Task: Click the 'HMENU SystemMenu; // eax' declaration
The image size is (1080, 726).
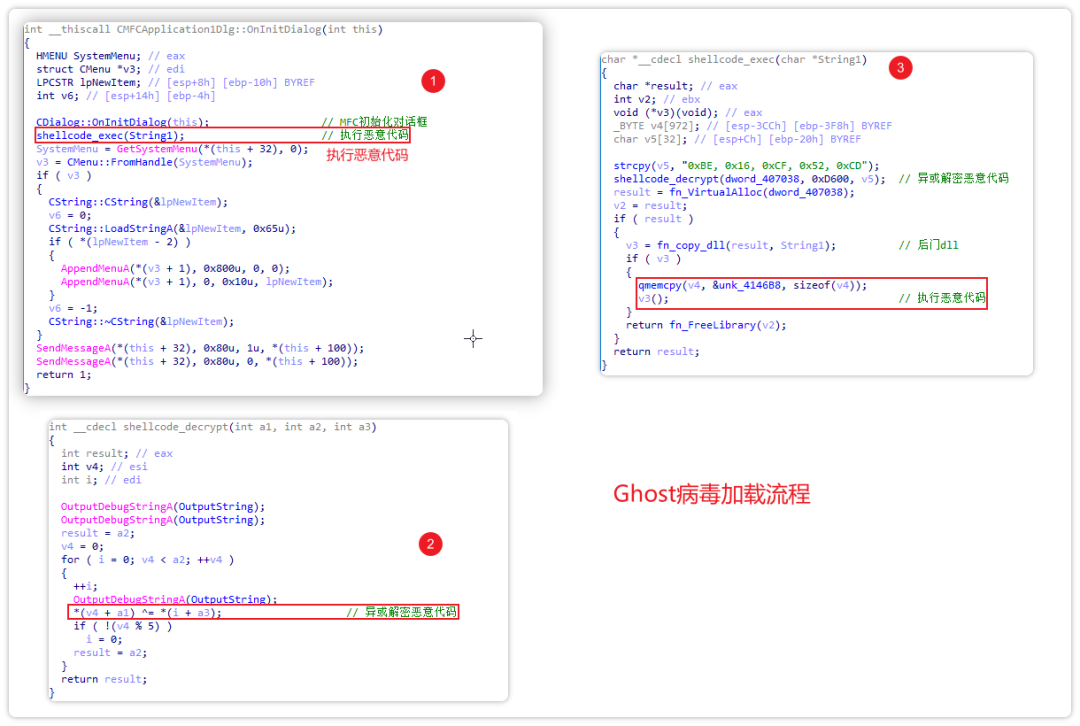Action: [110, 56]
